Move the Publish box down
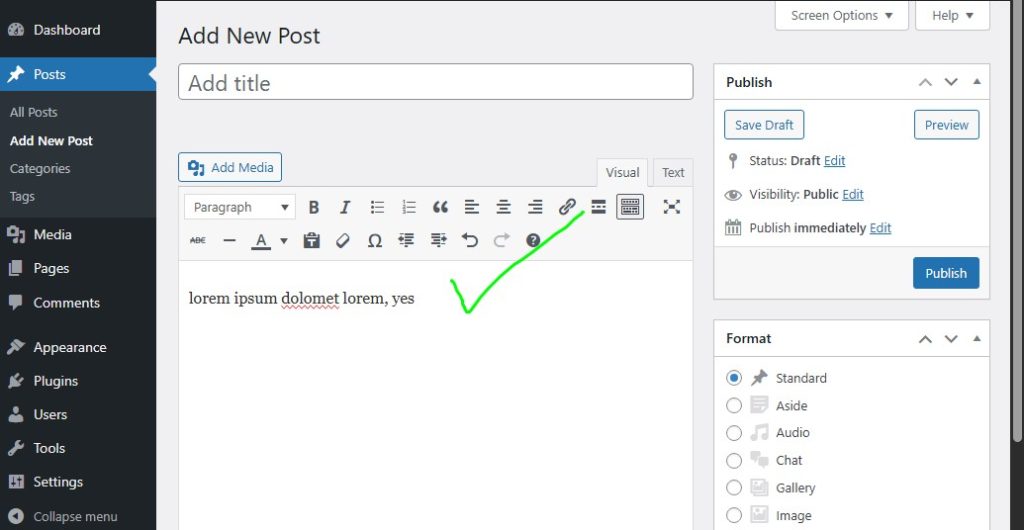This screenshot has width=1024, height=530. [x=951, y=82]
